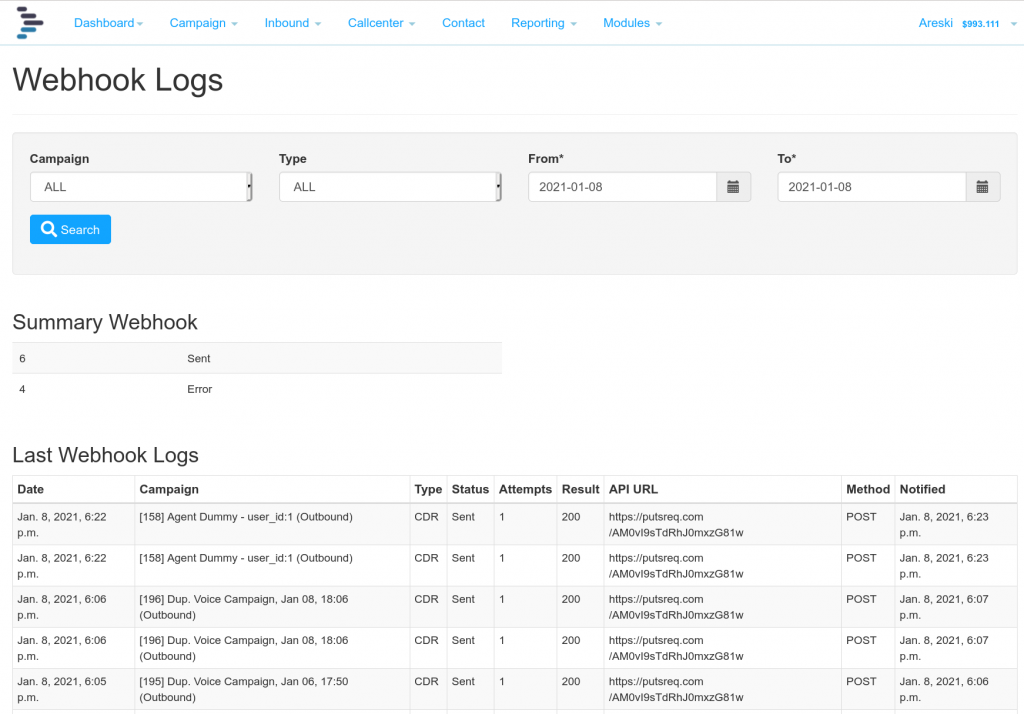
Task: Click the Search button
Action: click(70, 229)
